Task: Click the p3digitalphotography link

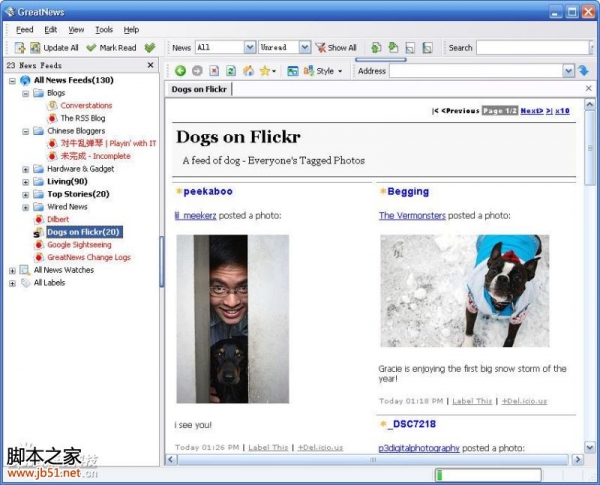Action: click(419, 448)
